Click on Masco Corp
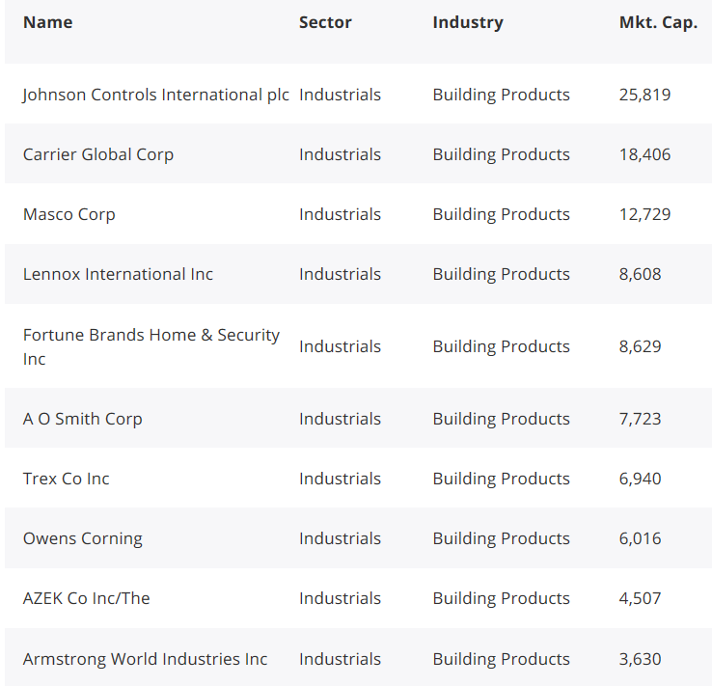This screenshot has width=712, height=686. (x=69, y=215)
